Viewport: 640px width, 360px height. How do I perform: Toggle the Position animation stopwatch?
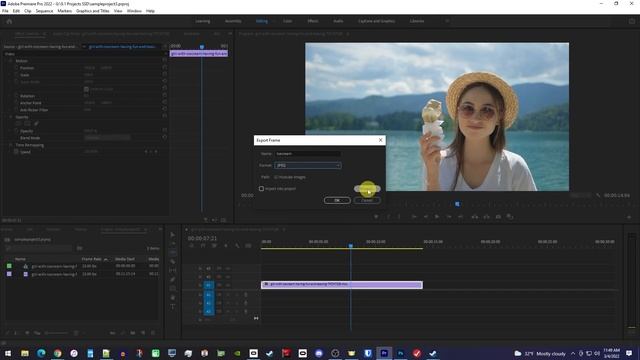coord(16,68)
